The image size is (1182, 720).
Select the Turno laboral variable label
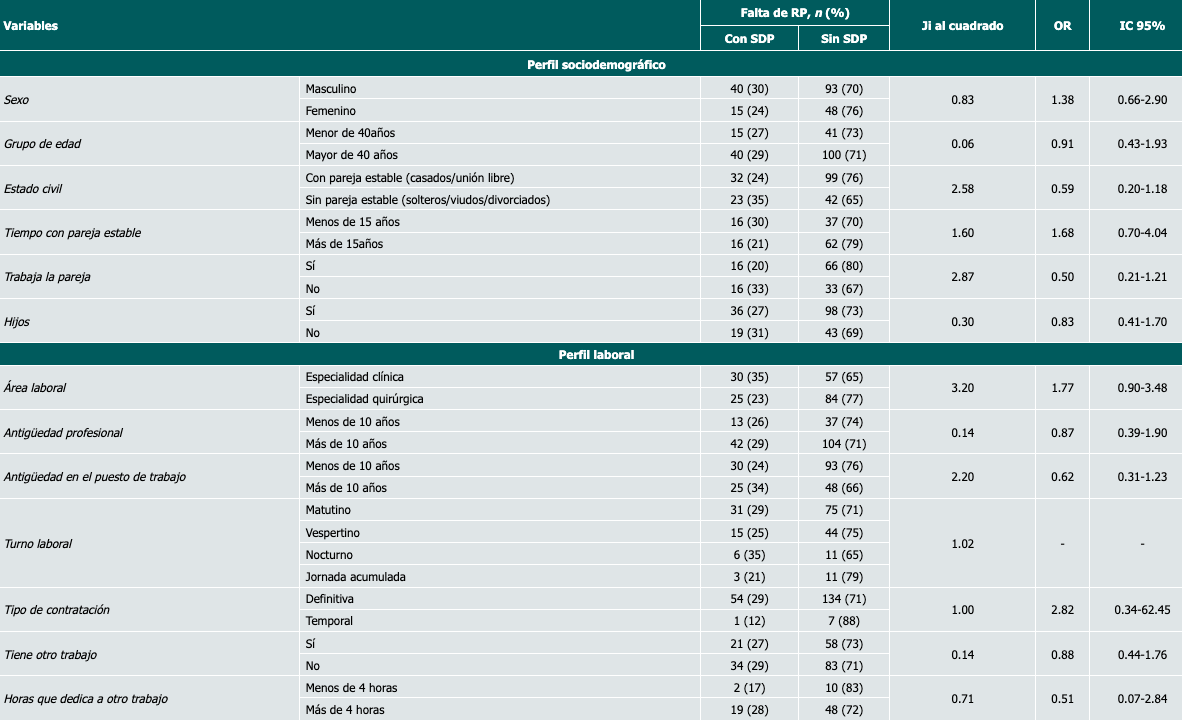click(x=38, y=544)
